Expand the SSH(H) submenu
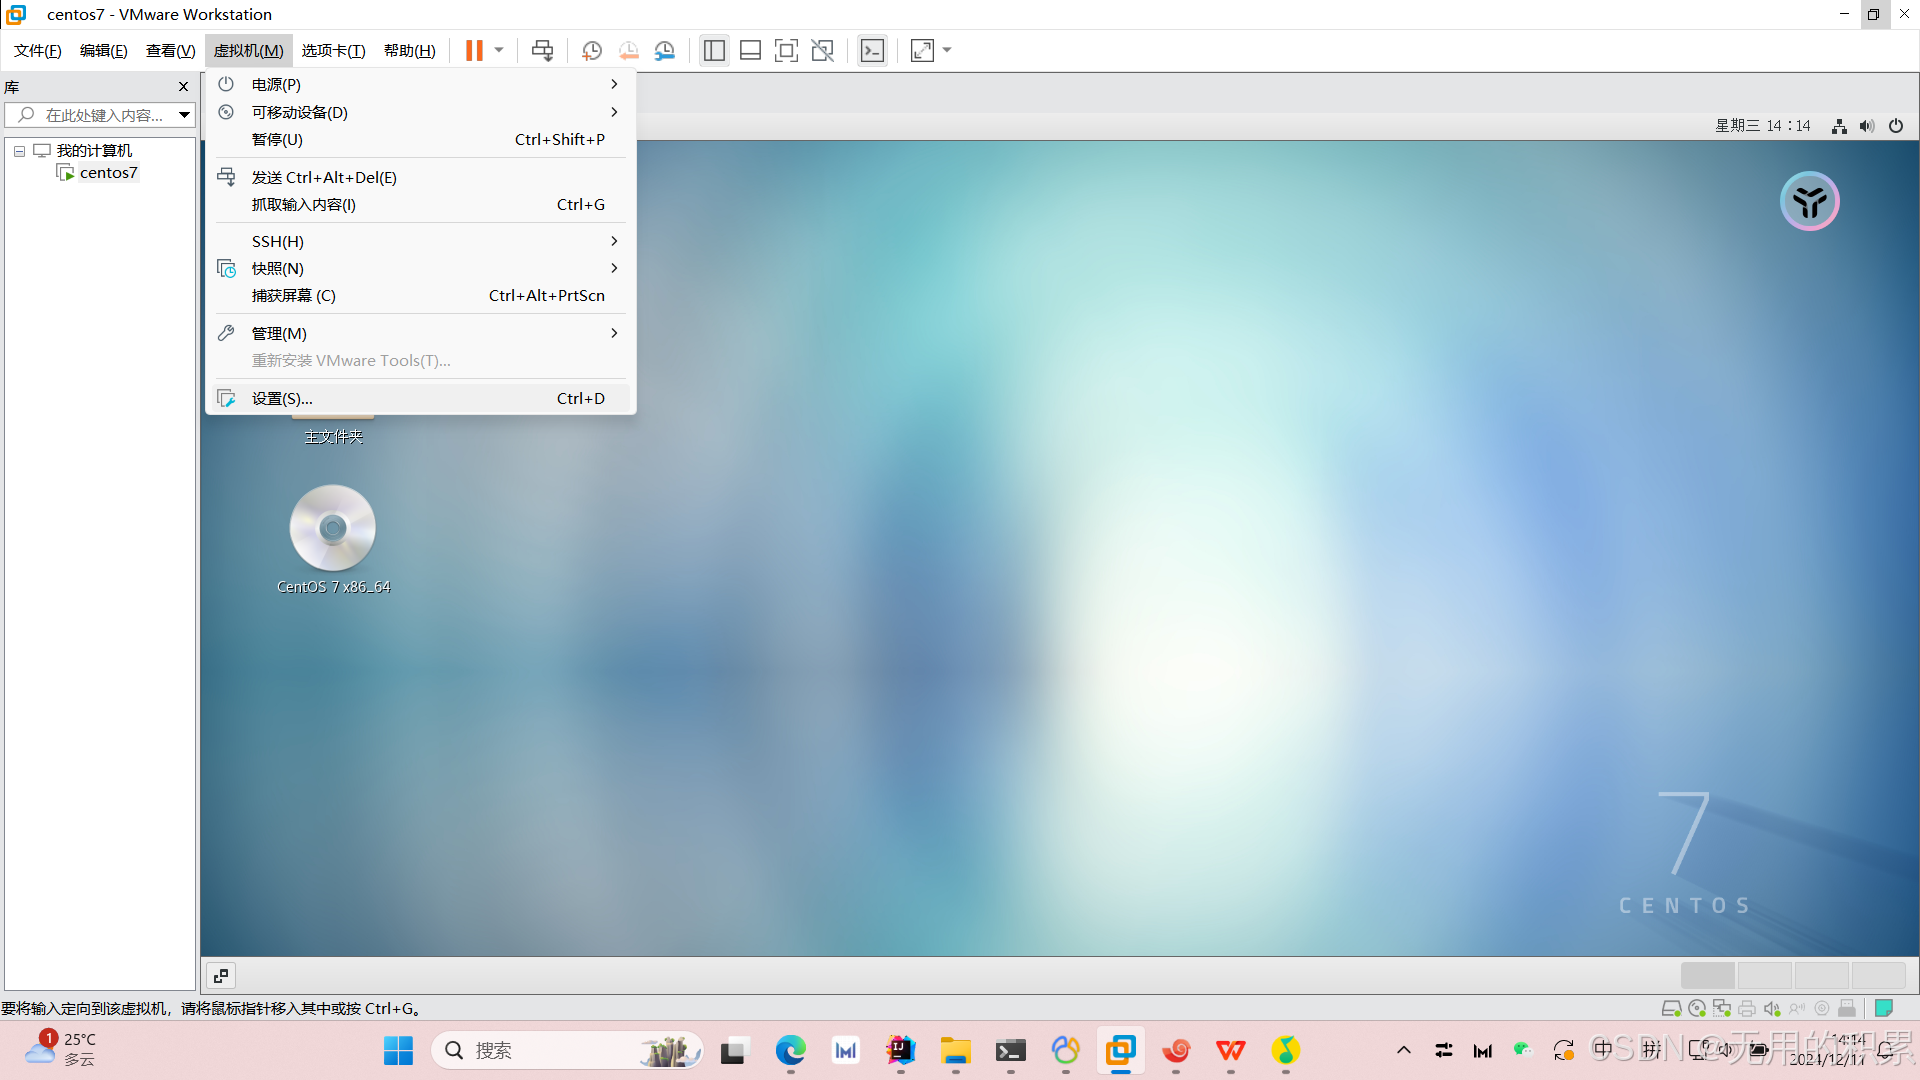This screenshot has width=1920, height=1080. tap(421, 241)
